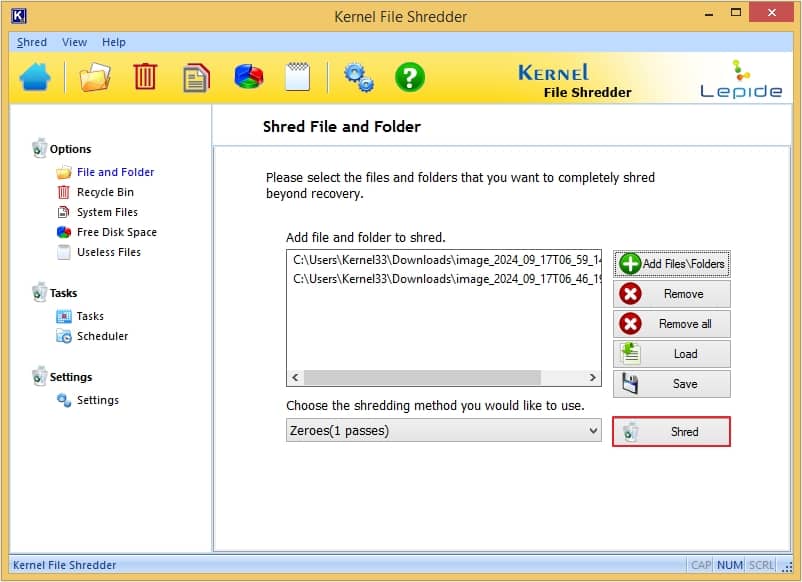Image resolution: width=802 pixels, height=582 pixels.
Task: Click the Save button
Action: tap(672, 384)
